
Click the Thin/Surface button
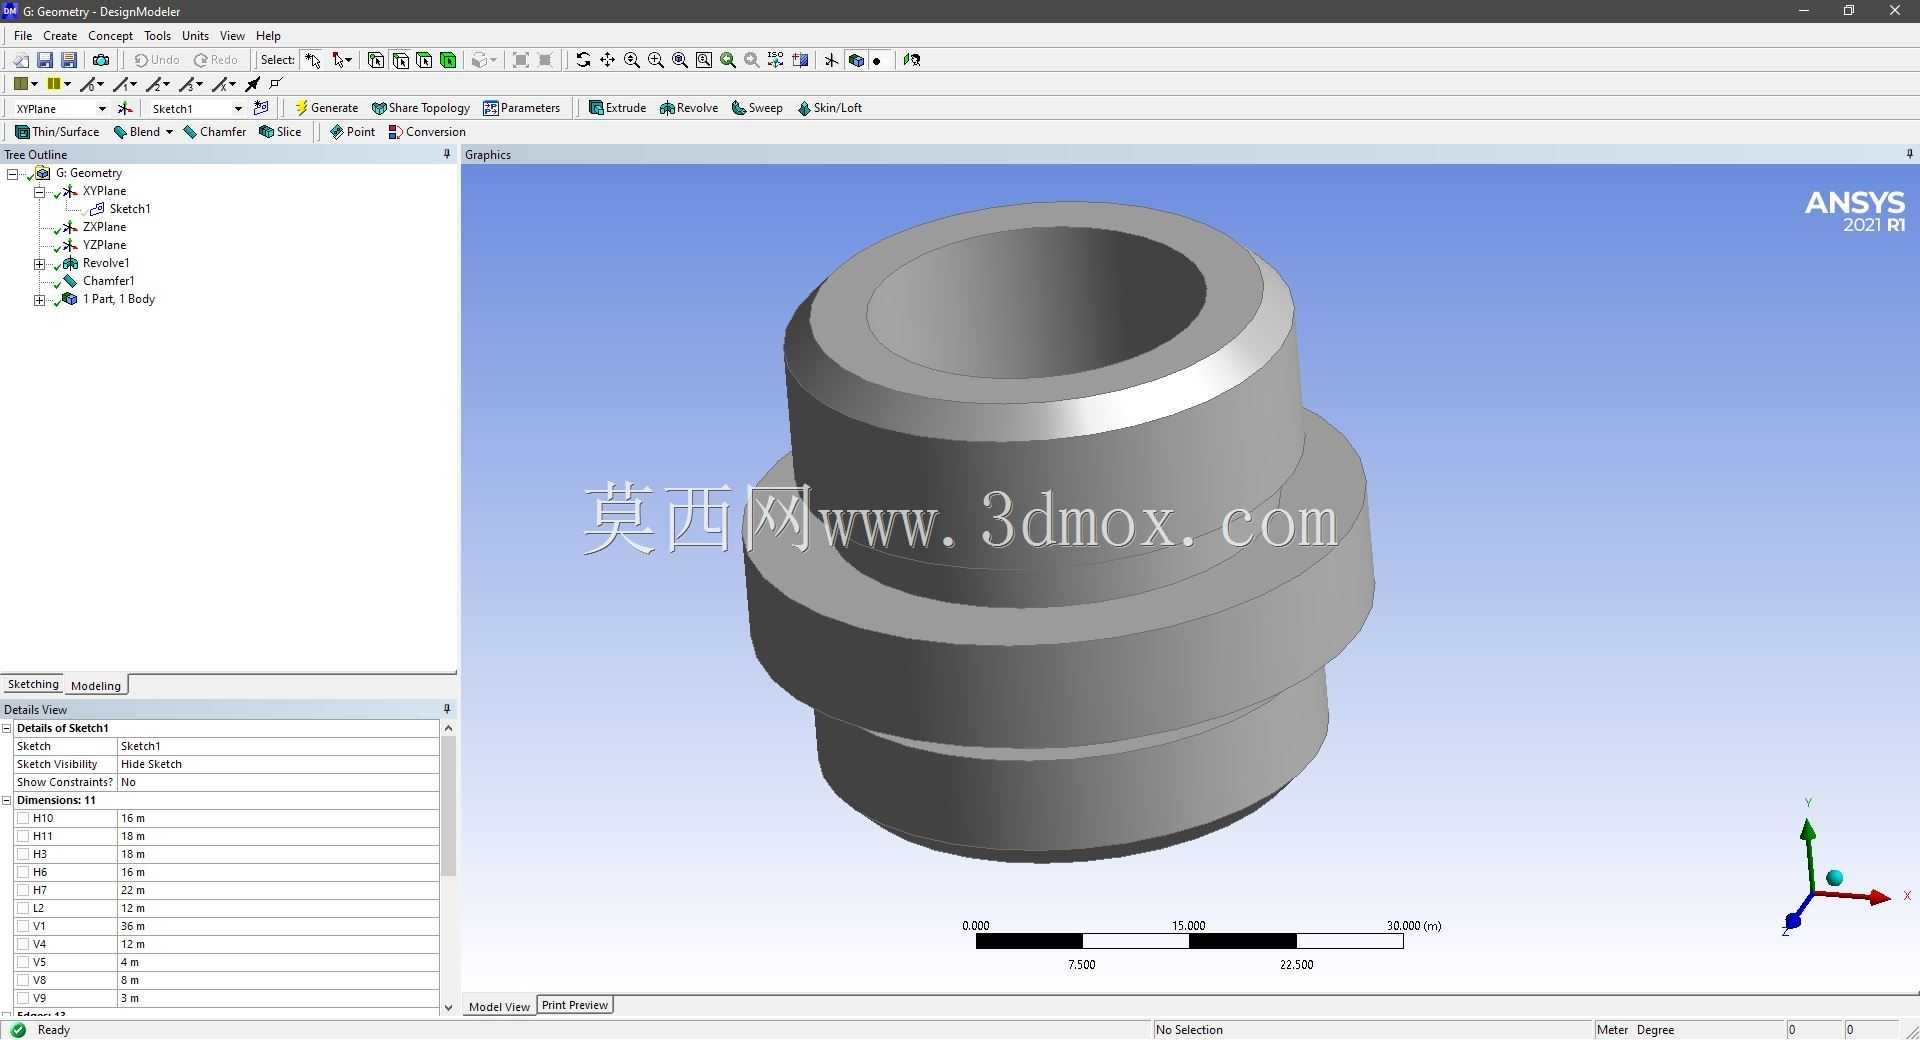57,132
